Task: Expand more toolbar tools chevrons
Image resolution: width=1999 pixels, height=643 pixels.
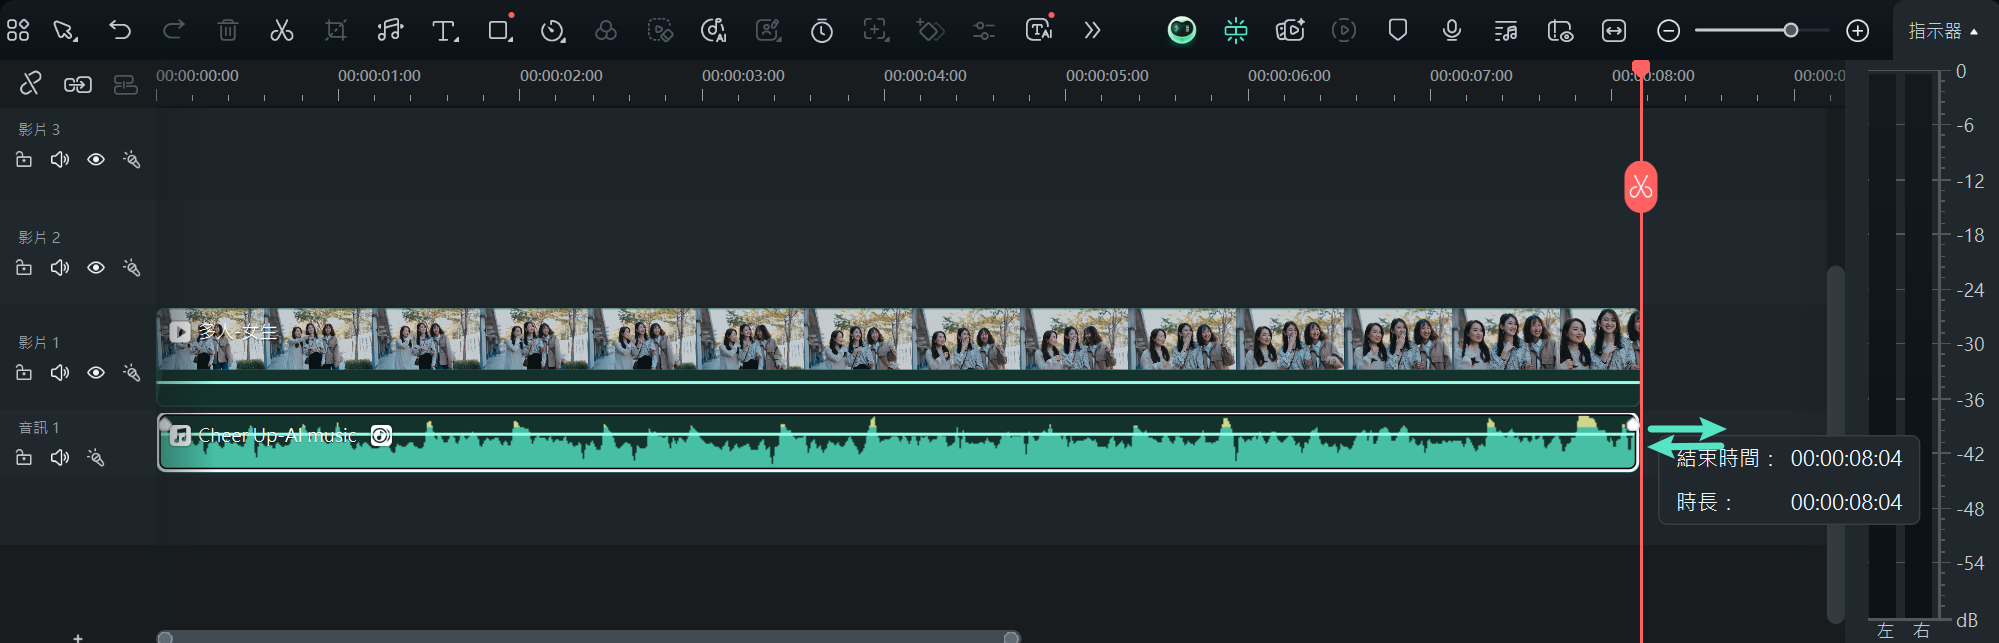Action: pyautogui.click(x=1092, y=30)
